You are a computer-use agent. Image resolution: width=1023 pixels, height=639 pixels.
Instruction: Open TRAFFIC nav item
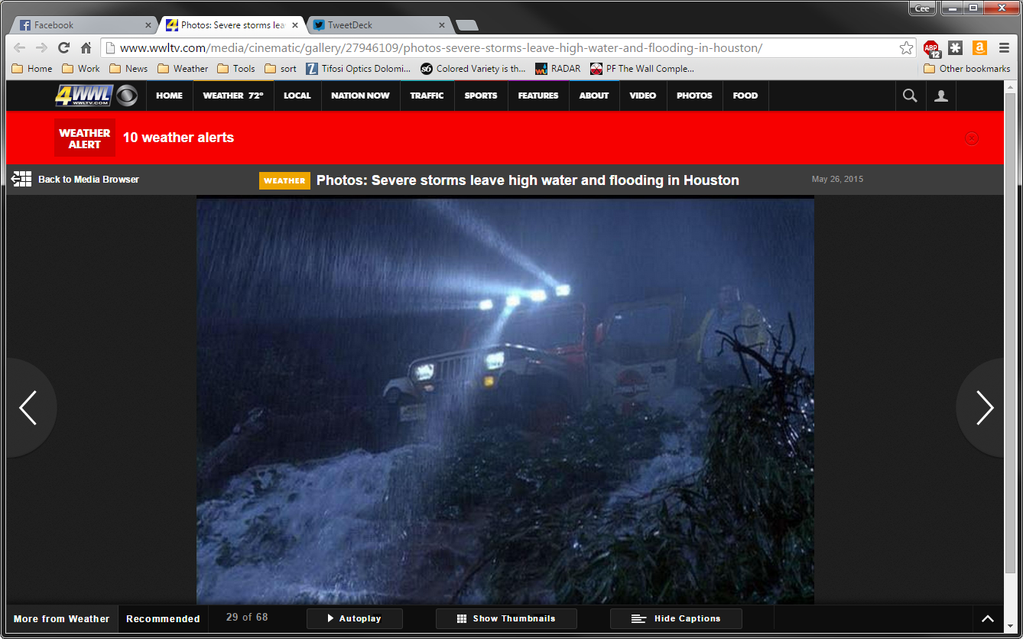point(427,95)
